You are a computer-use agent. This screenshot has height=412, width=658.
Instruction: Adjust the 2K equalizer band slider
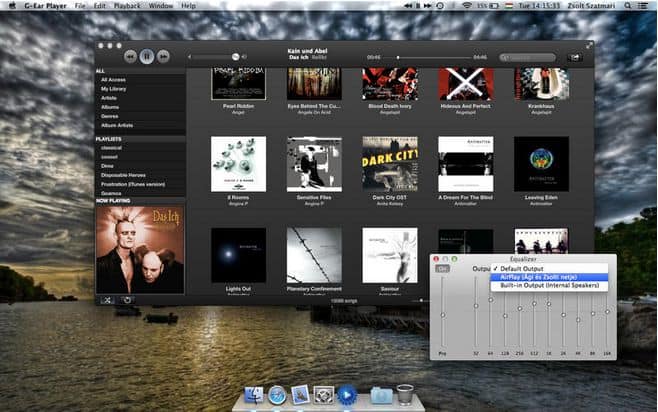point(564,315)
